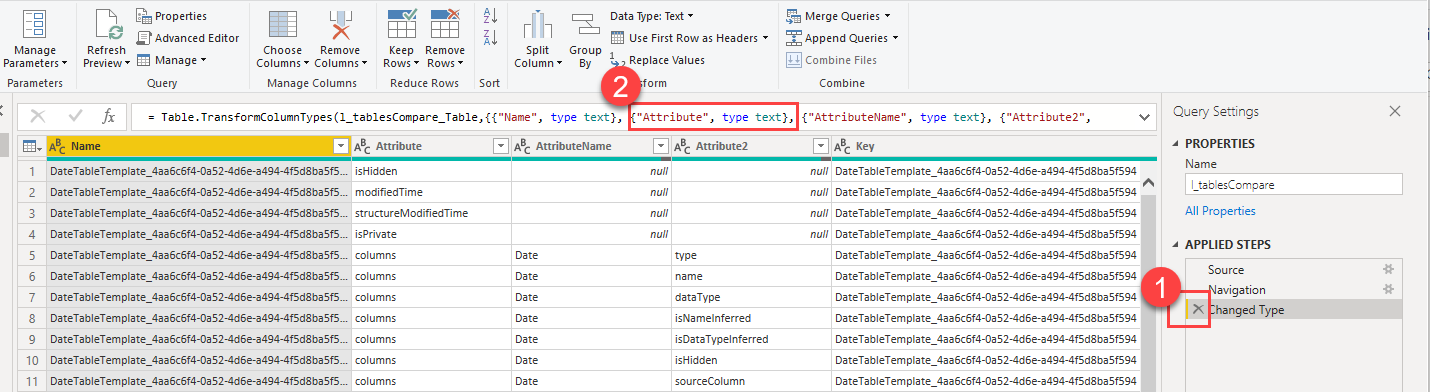
Task: Click the Remove Columns icon
Action: (340, 24)
